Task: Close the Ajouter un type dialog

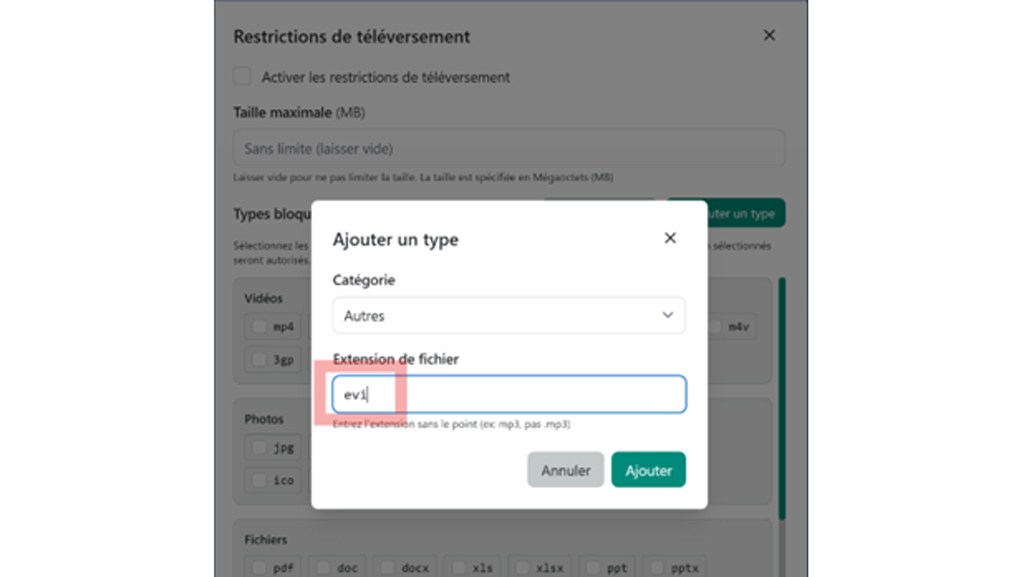Action: click(670, 238)
